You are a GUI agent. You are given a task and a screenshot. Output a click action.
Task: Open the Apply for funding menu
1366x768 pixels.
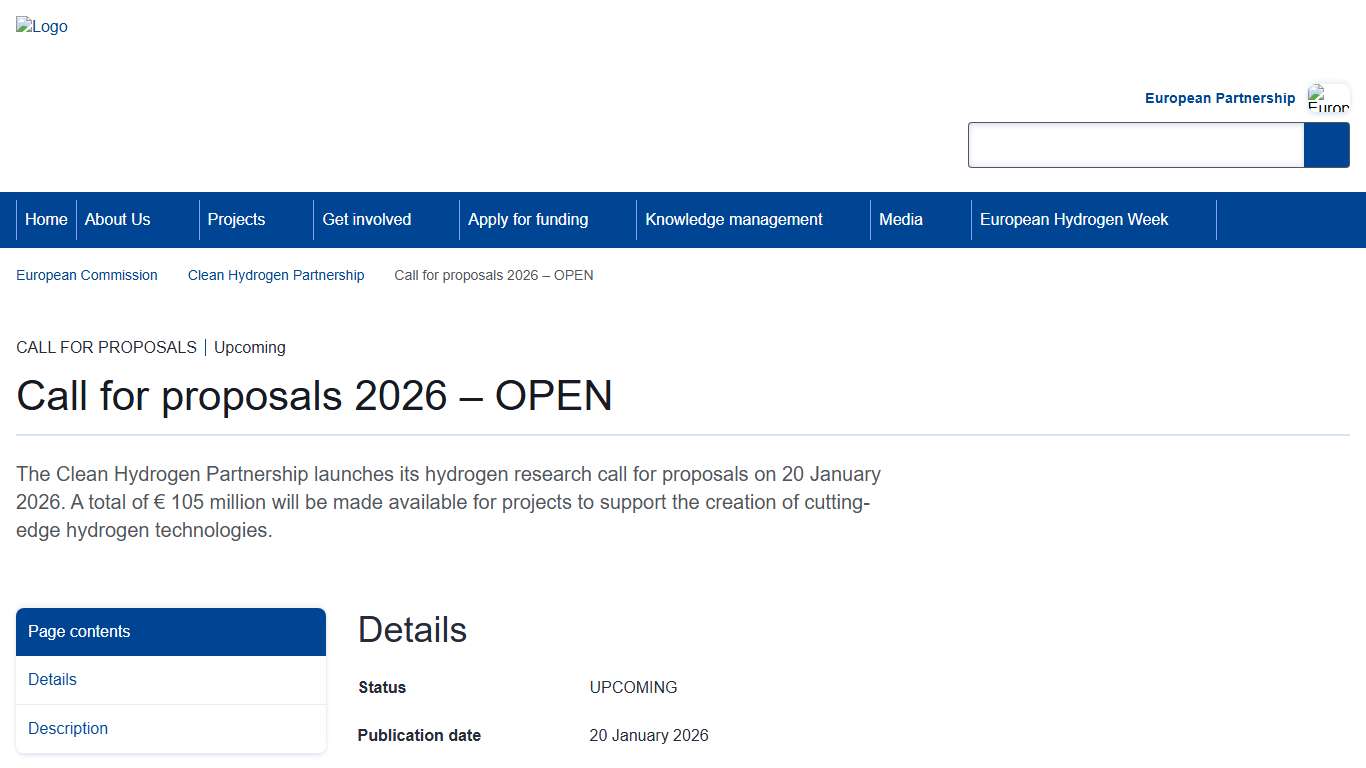point(528,219)
